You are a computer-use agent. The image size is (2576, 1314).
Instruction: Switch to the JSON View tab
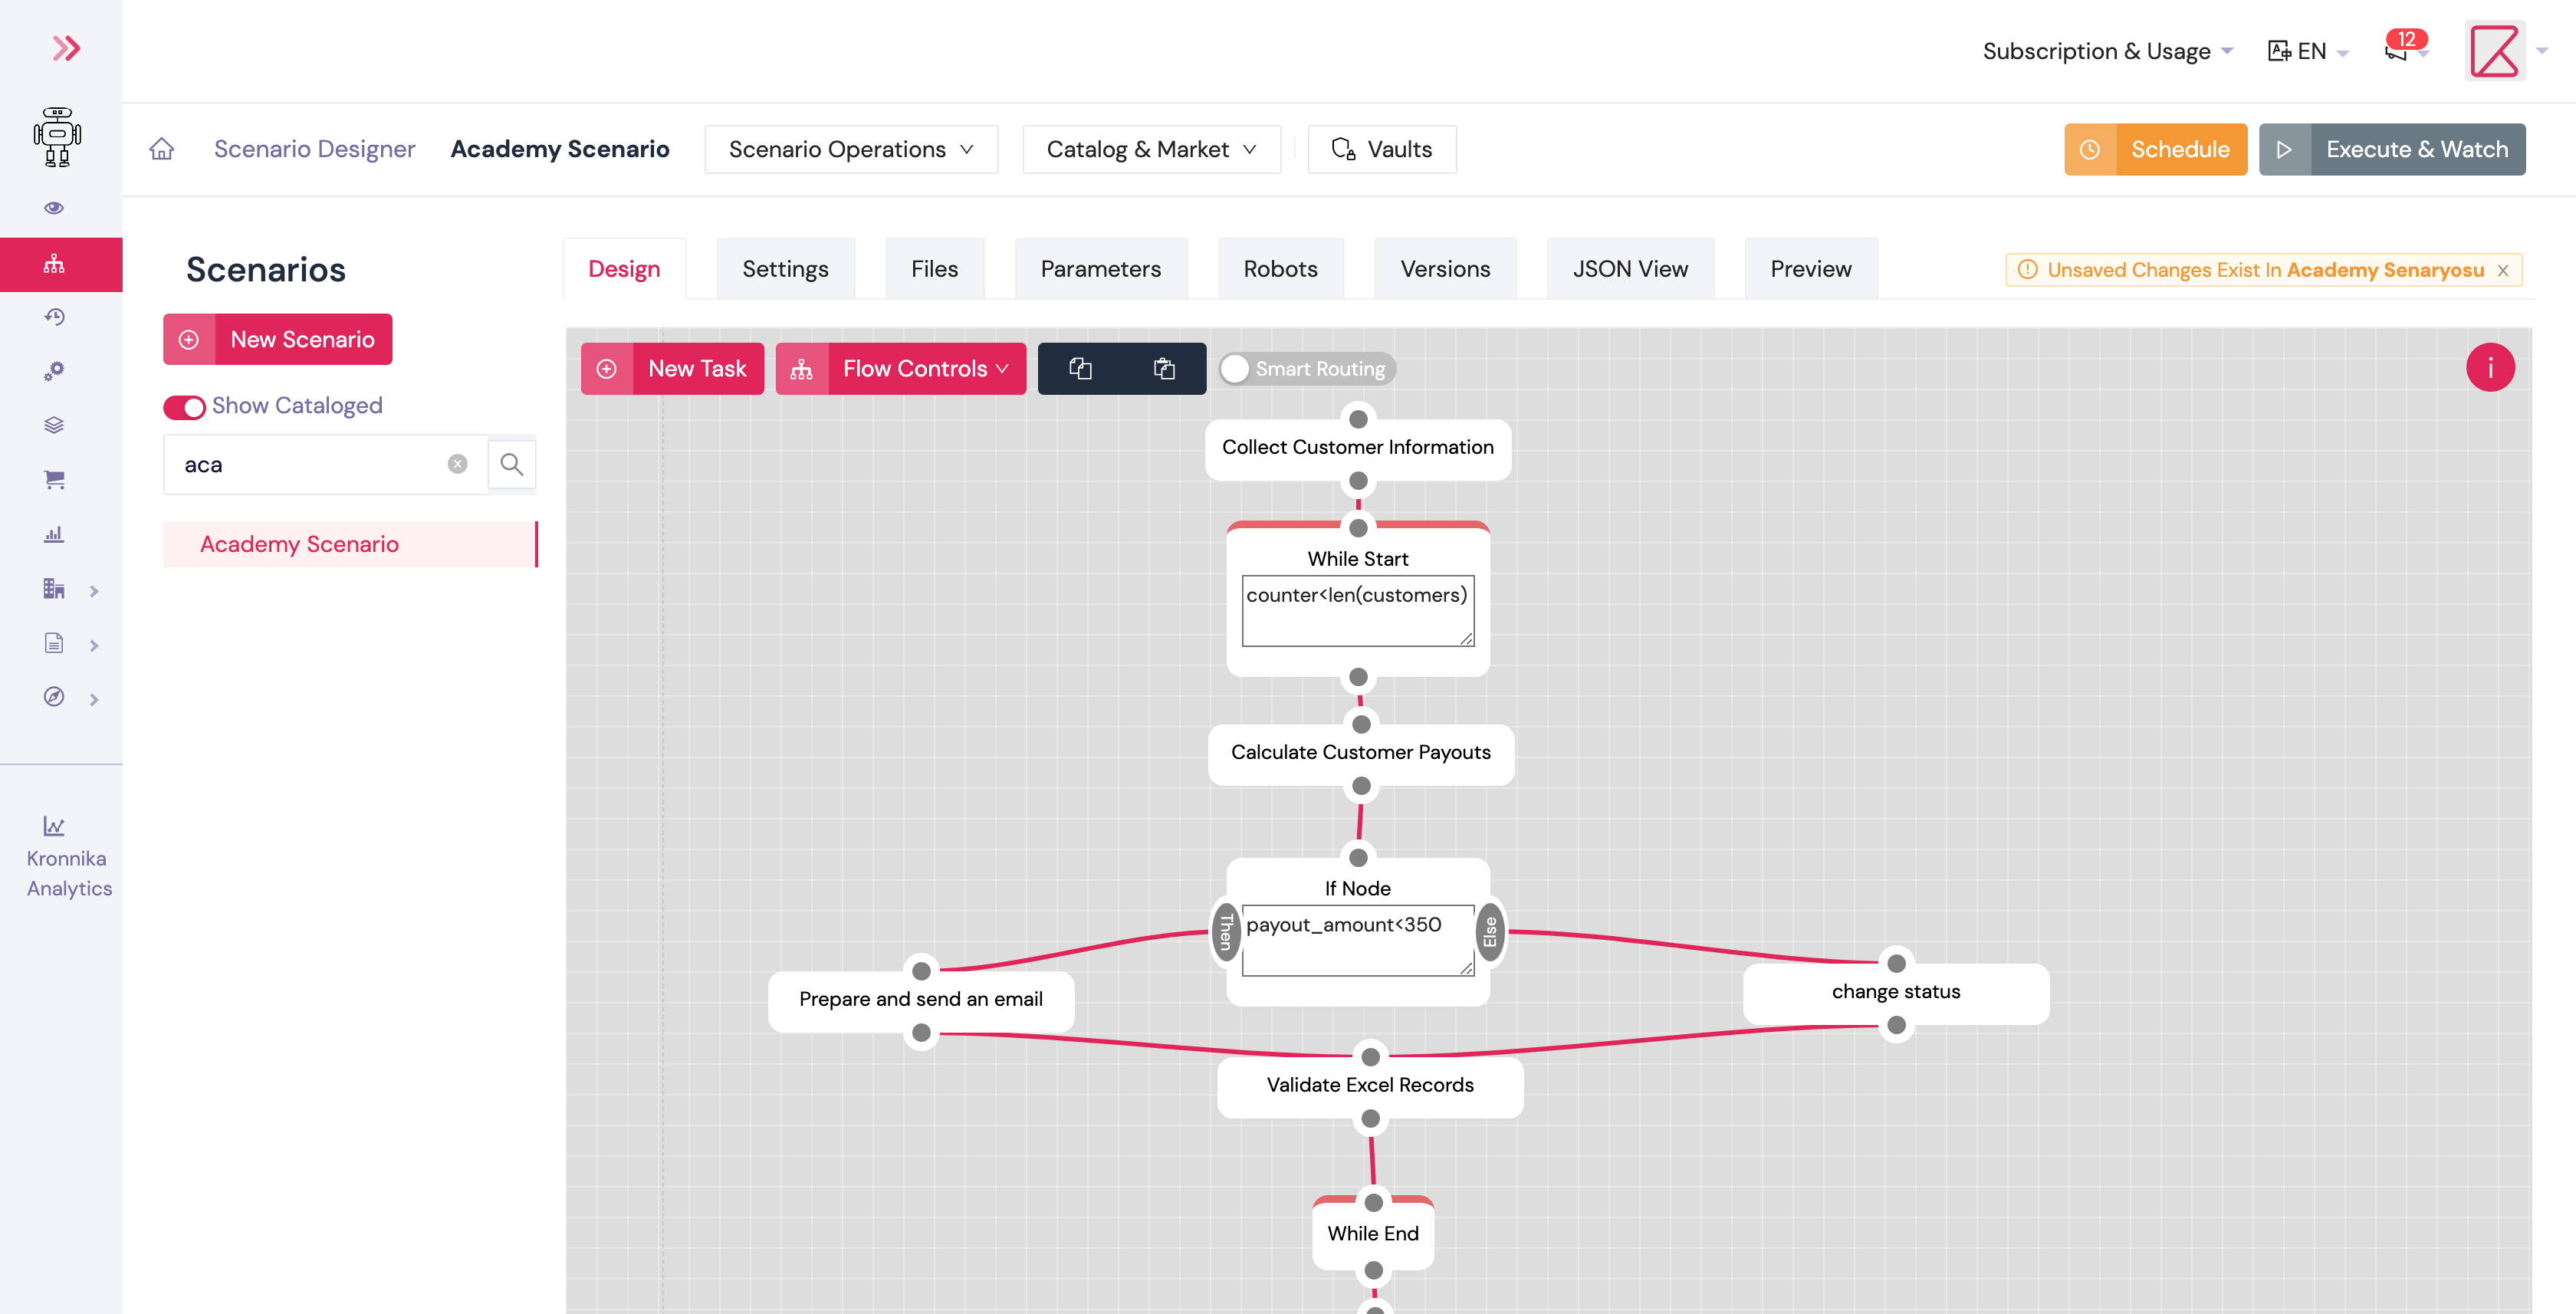(x=1630, y=268)
